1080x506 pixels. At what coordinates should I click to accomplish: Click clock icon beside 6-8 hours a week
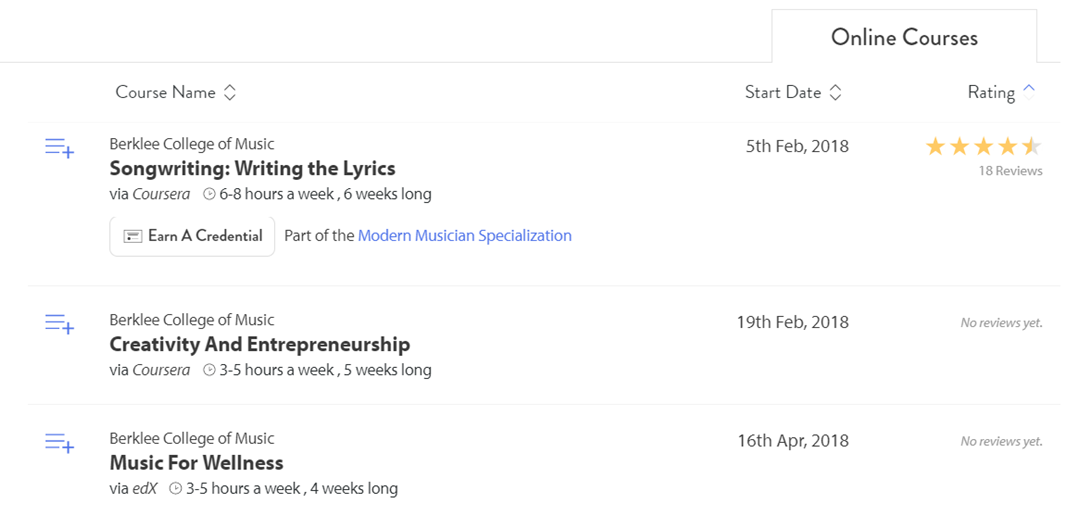click(x=209, y=194)
